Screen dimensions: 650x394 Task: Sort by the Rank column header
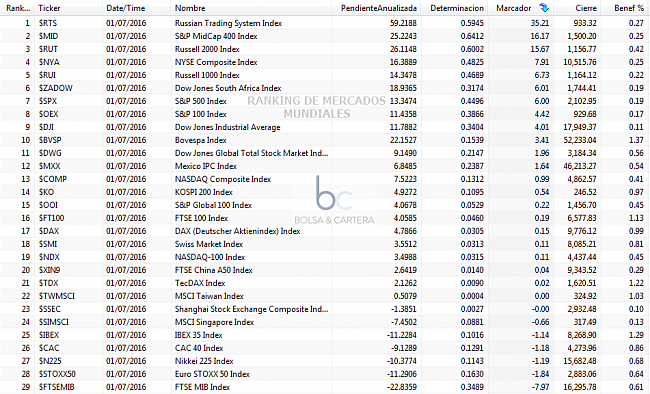(17, 8)
